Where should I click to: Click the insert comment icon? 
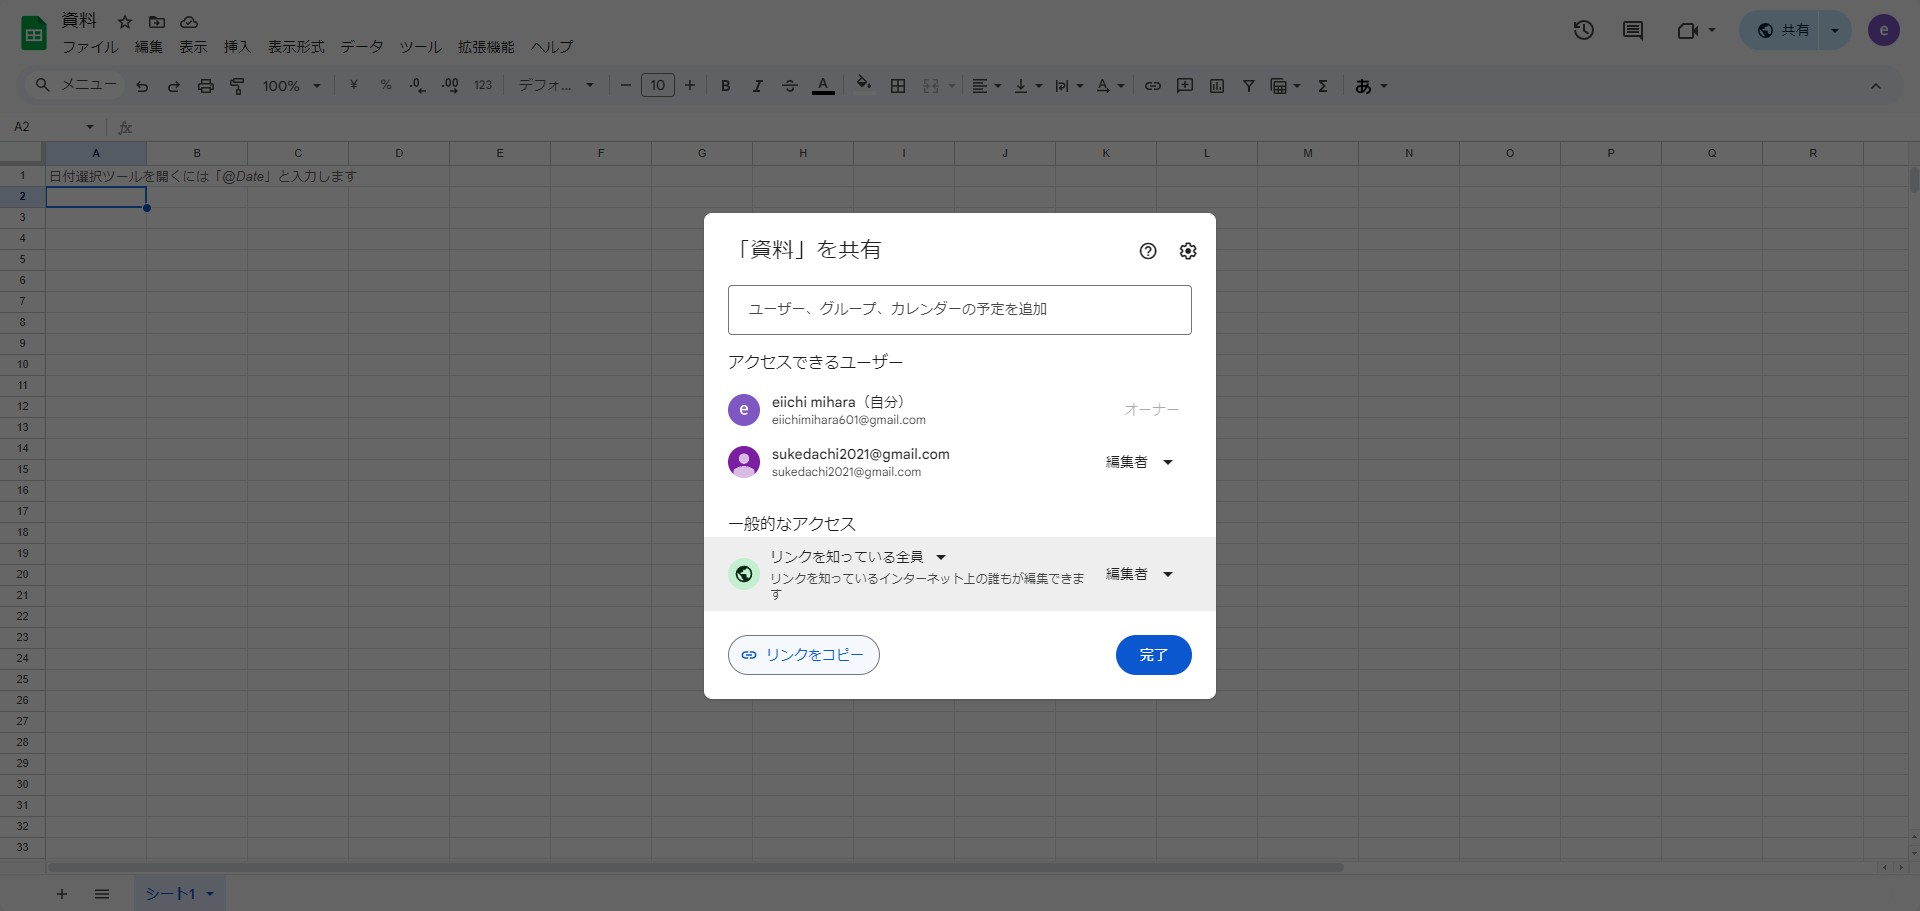[x=1185, y=86]
